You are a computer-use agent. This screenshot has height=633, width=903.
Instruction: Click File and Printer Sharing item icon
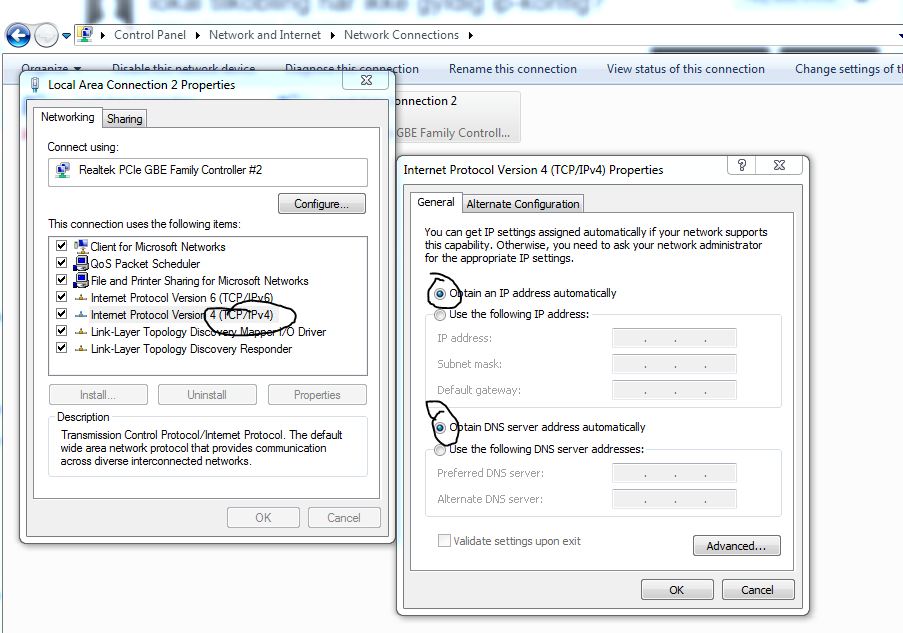tap(81, 280)
